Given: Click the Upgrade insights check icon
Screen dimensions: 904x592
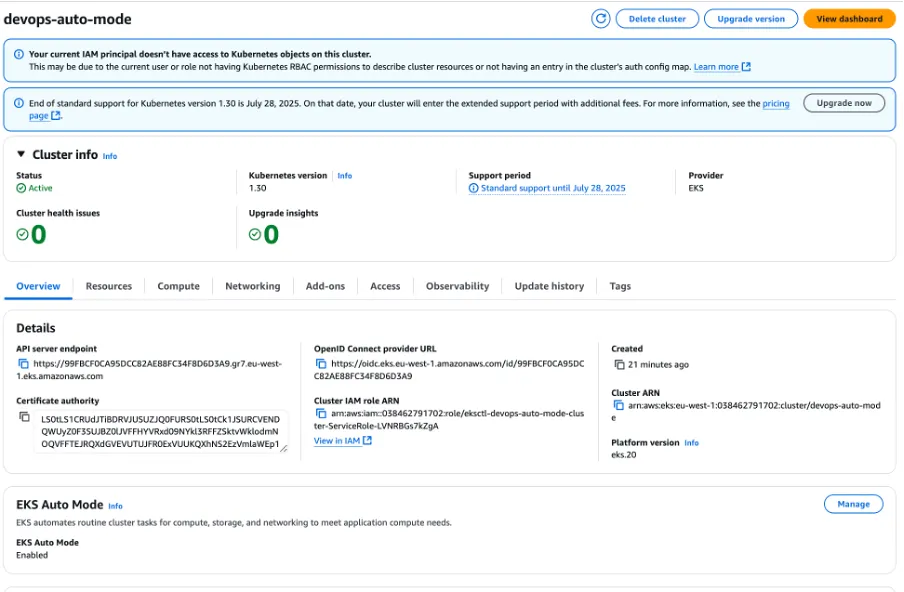Looking at the screenshot, I should click(x=255, y=234).
